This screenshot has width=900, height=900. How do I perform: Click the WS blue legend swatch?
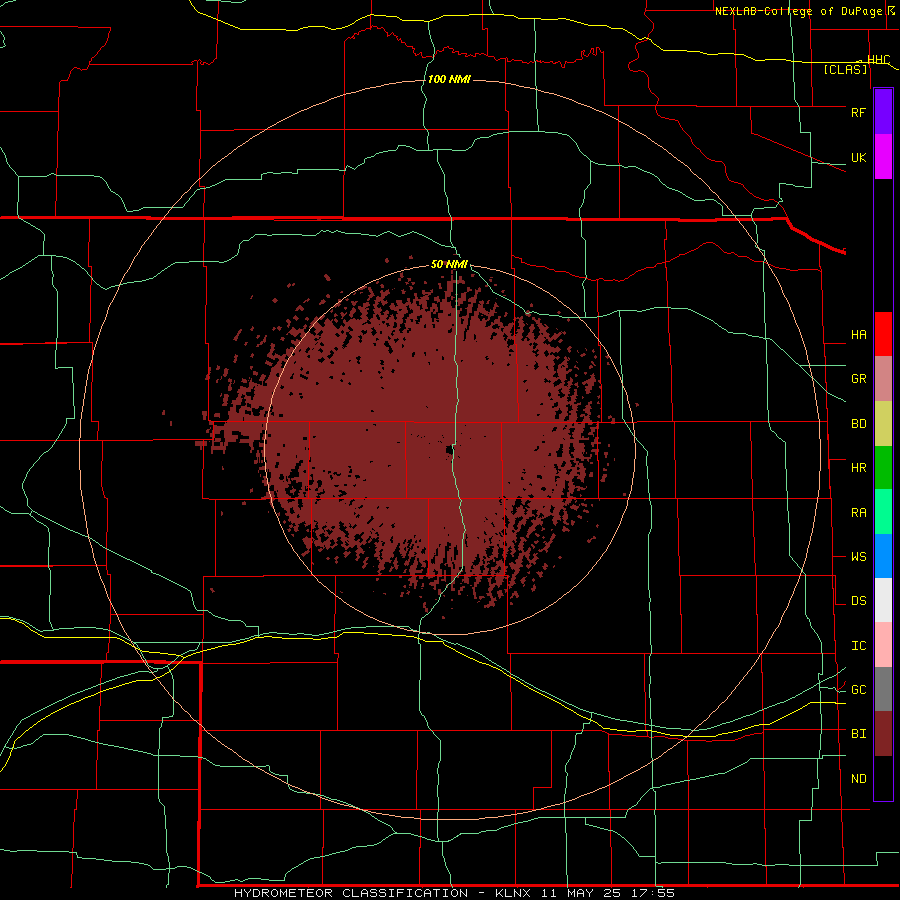coord(883,556)
